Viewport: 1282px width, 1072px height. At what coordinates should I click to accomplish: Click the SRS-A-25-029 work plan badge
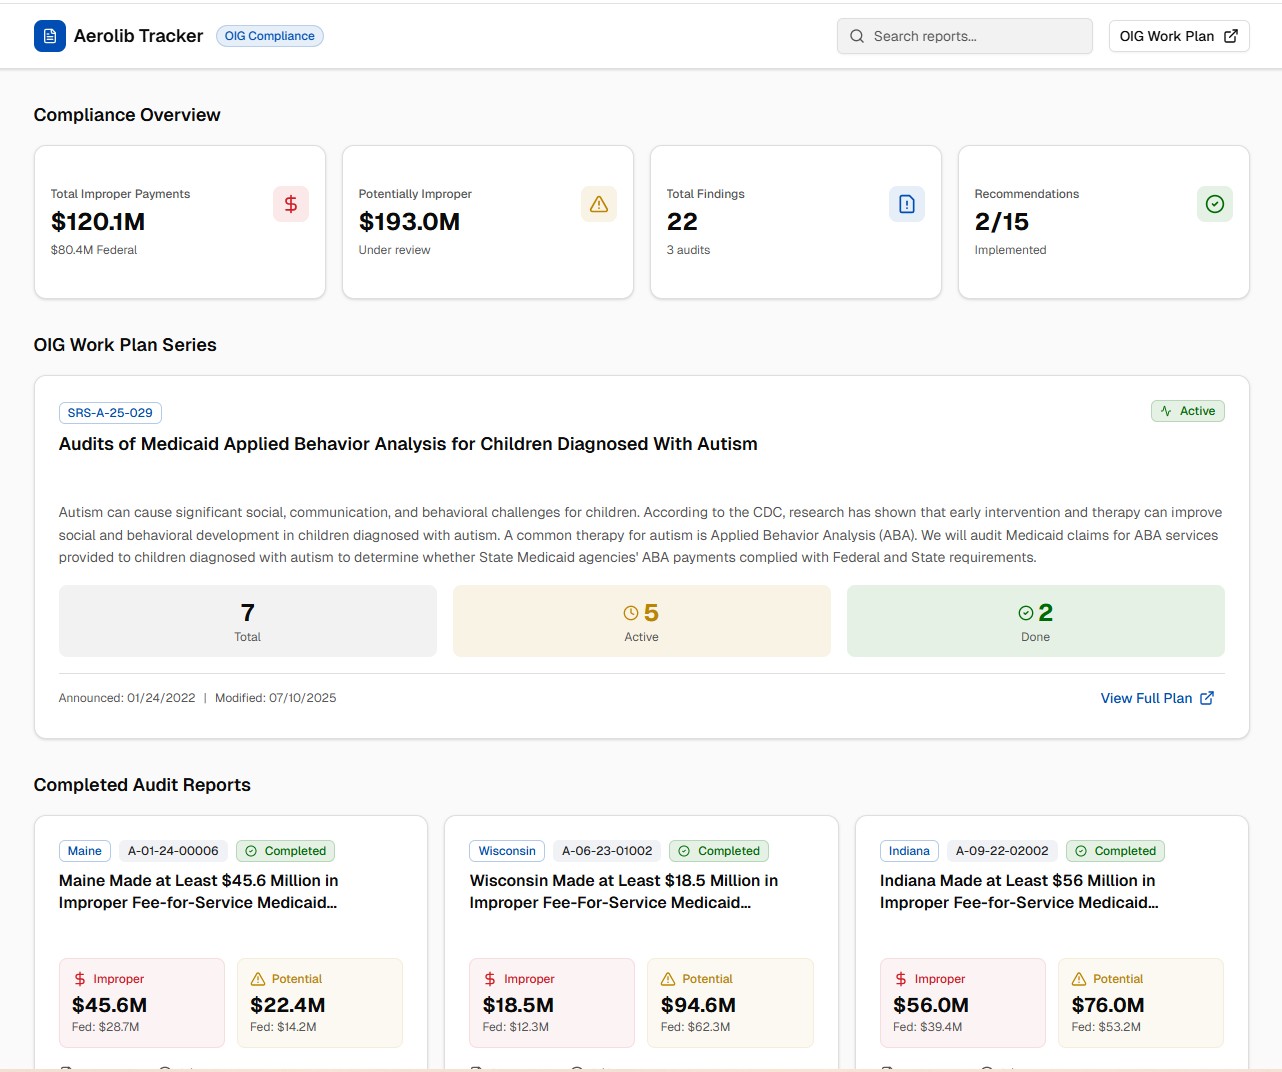click(x=110, y=412)
